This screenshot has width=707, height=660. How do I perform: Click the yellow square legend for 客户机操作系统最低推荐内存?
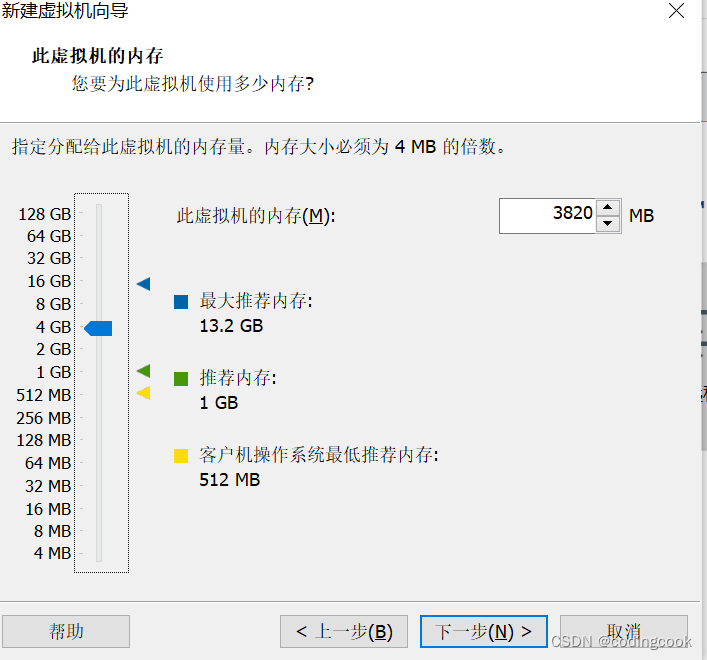pyautogui.click(x=181, y=456)
